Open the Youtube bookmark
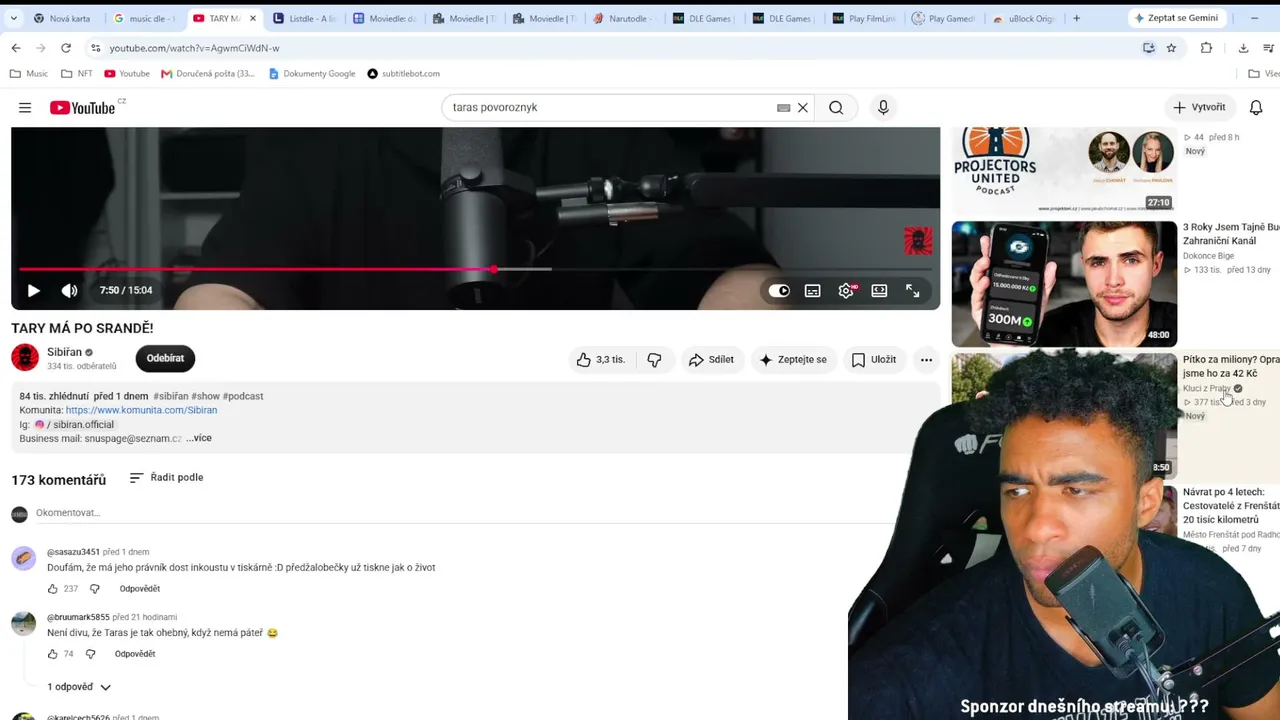Screen dimensions: 1280x720 pos(127,74)
